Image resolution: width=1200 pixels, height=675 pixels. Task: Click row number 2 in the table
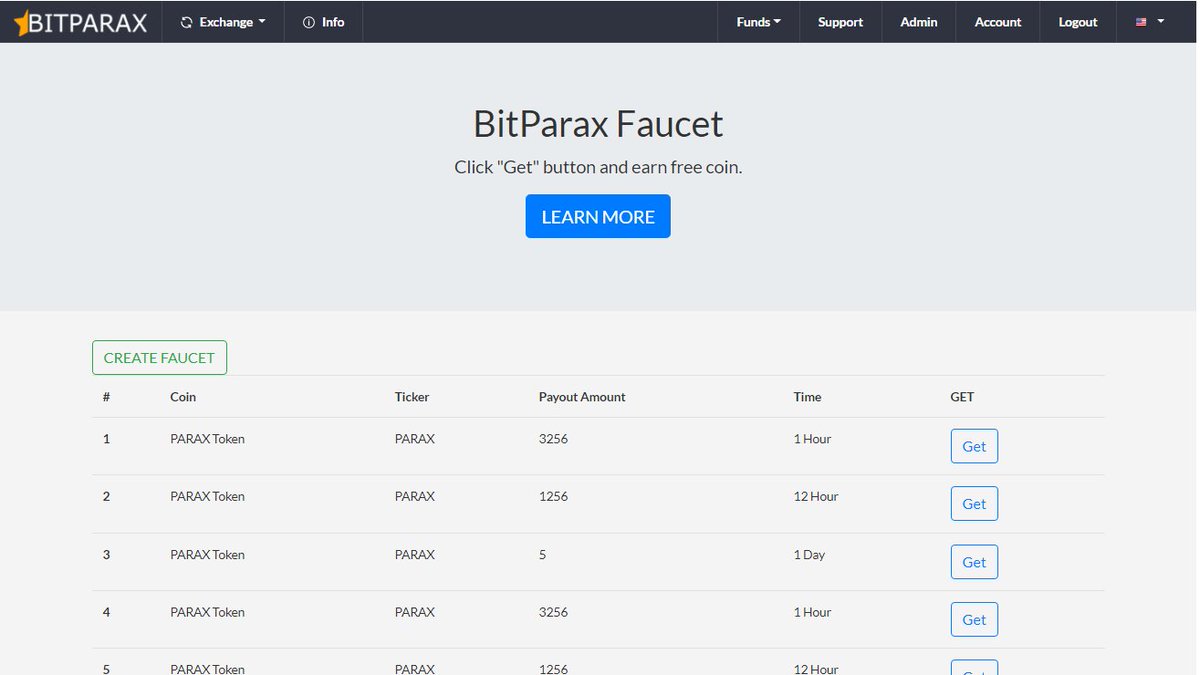[x=106, y=497]
